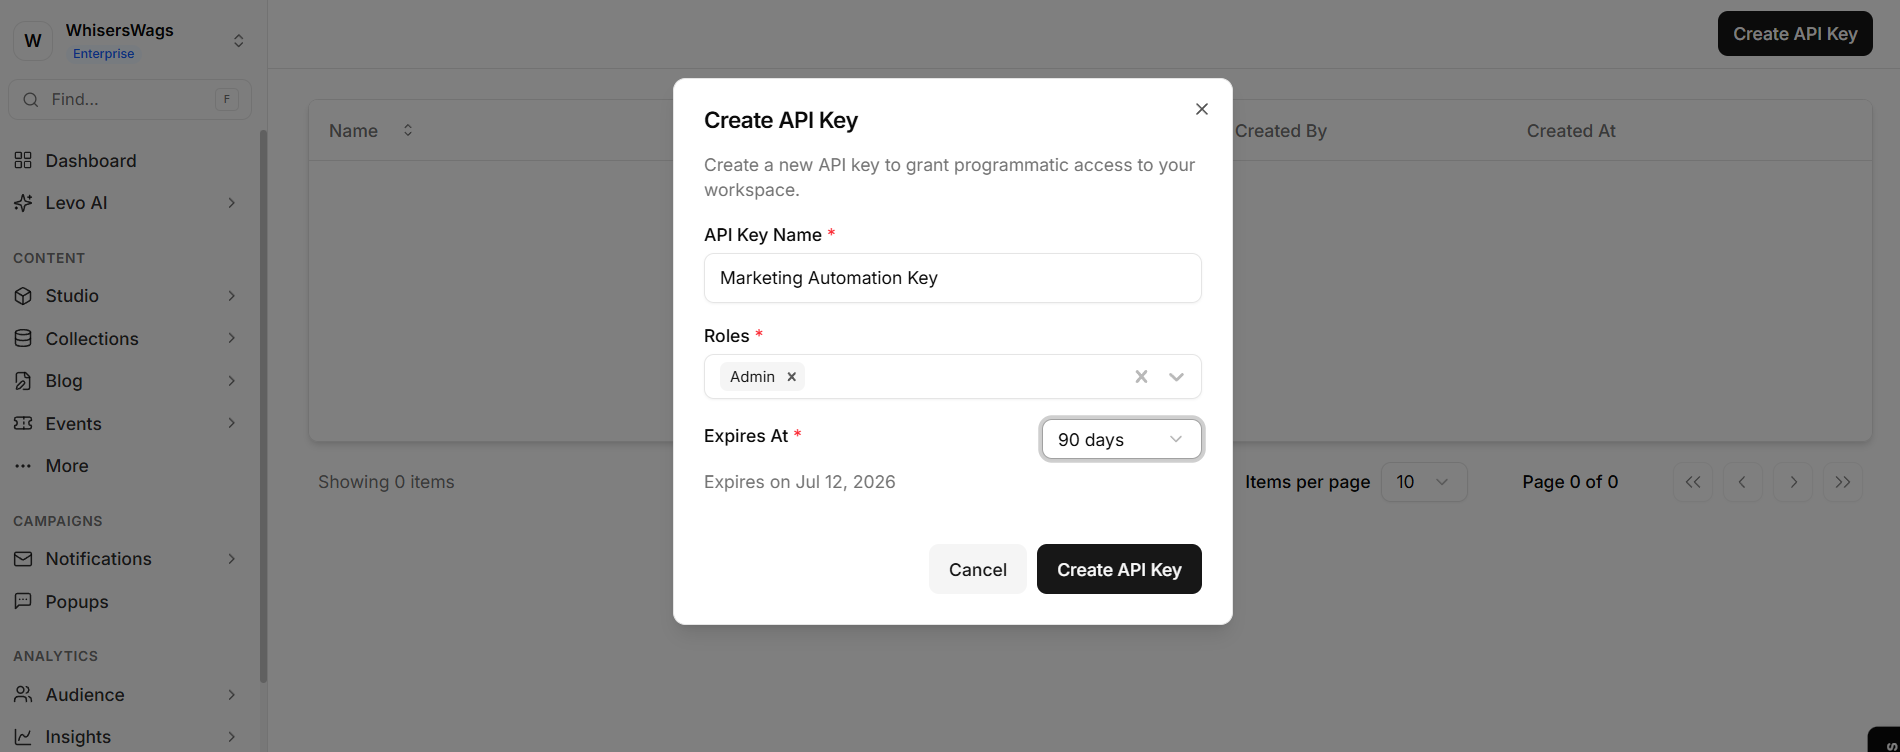
Task: Open the 90 days expiration dropdown
Action: [x=1121, y=440]
